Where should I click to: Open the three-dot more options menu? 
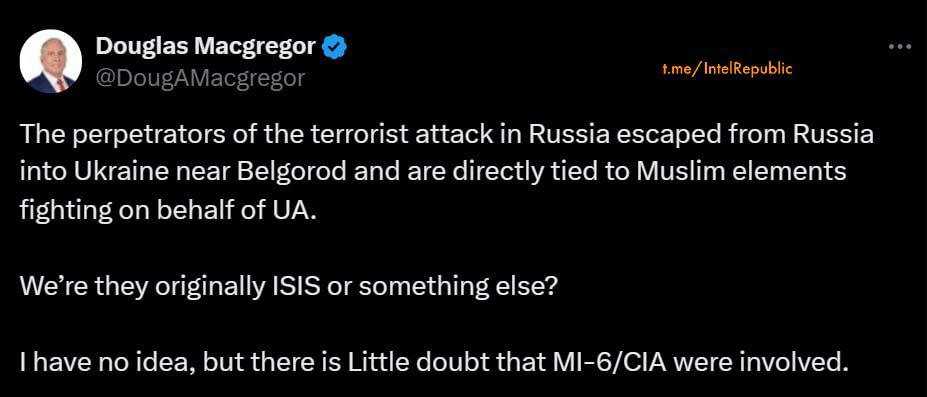[x=900, y=46]
